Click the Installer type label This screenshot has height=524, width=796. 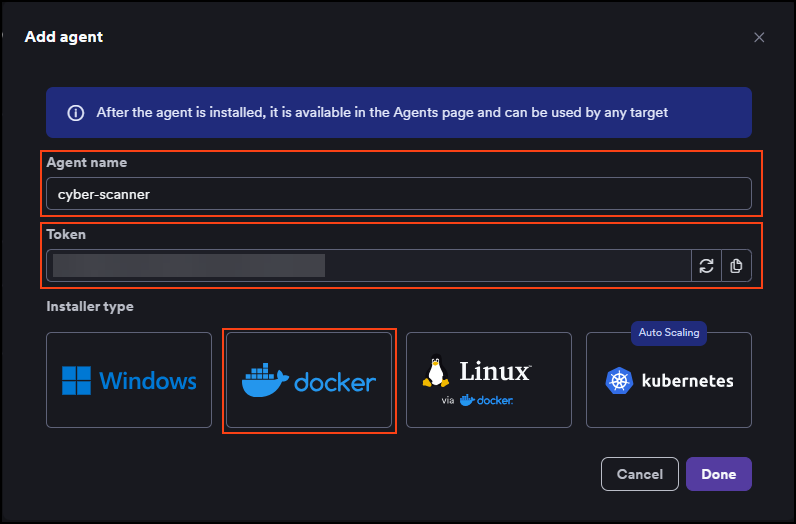tap(90, 307)
